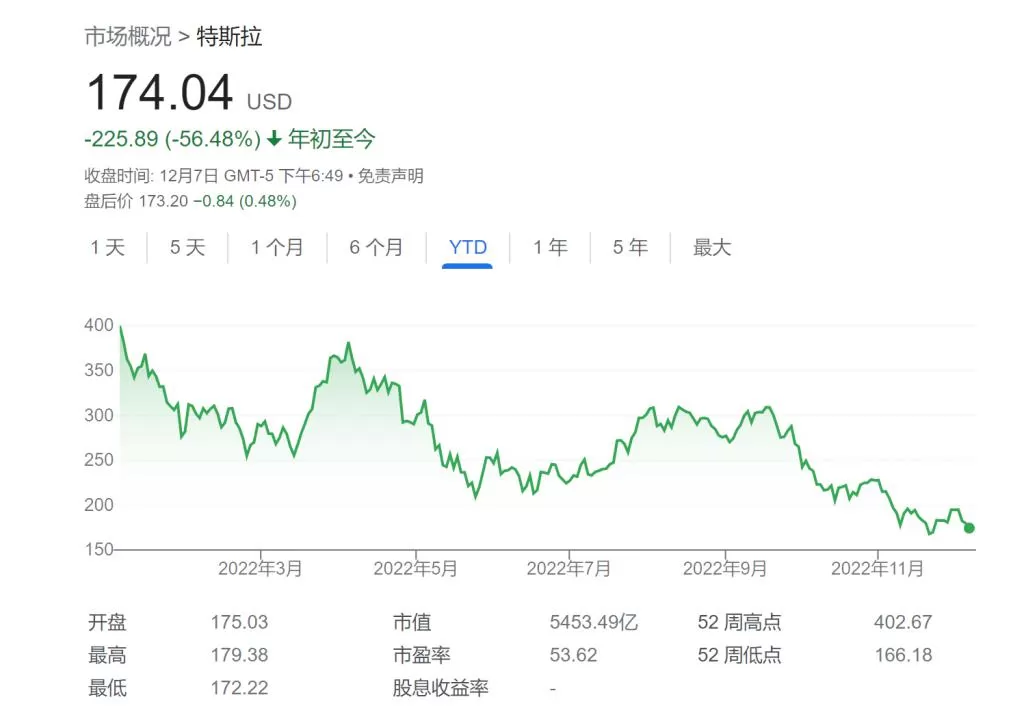Click the 174.04 price figure

click(160, 93)
